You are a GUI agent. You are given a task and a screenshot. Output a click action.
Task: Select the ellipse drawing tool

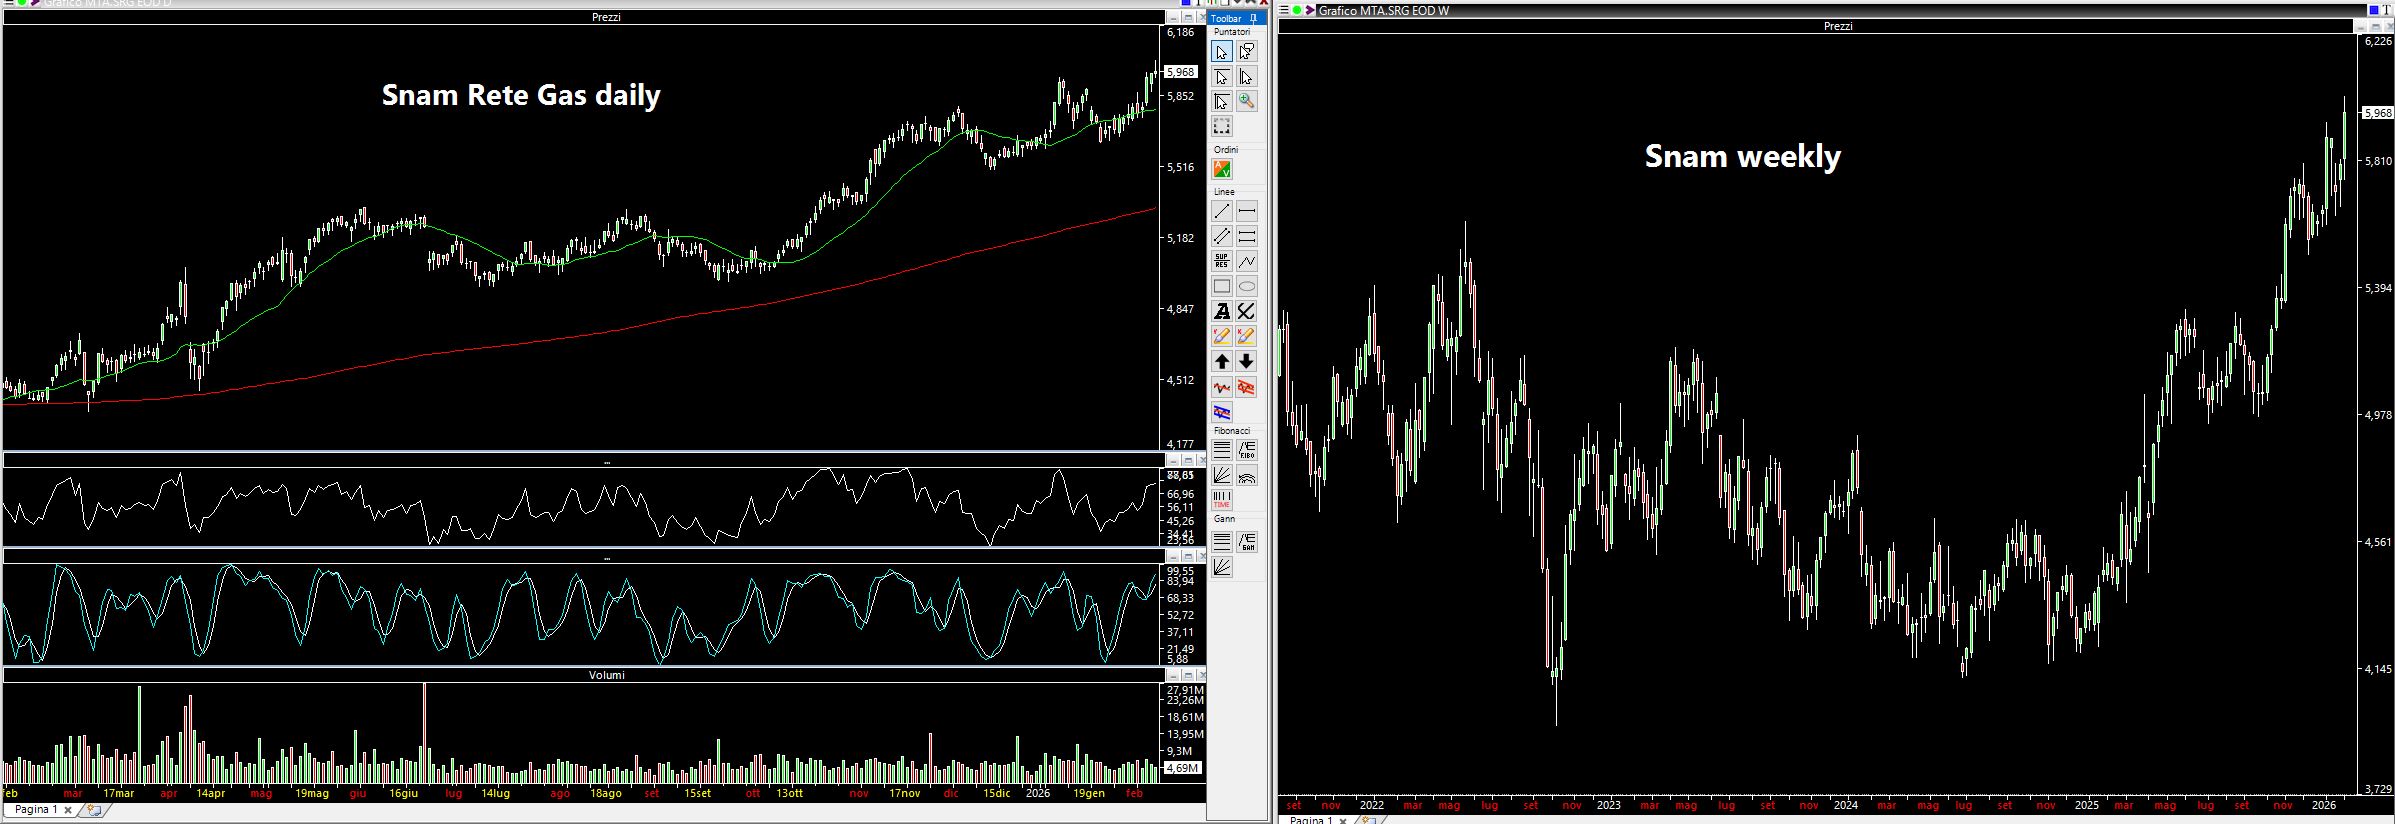point(1246,286)
